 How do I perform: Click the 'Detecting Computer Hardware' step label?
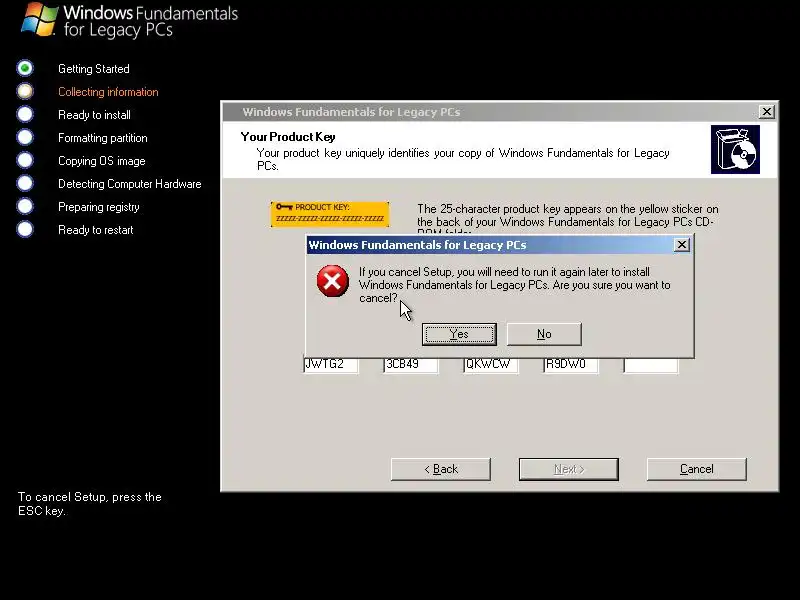[130, 184]
